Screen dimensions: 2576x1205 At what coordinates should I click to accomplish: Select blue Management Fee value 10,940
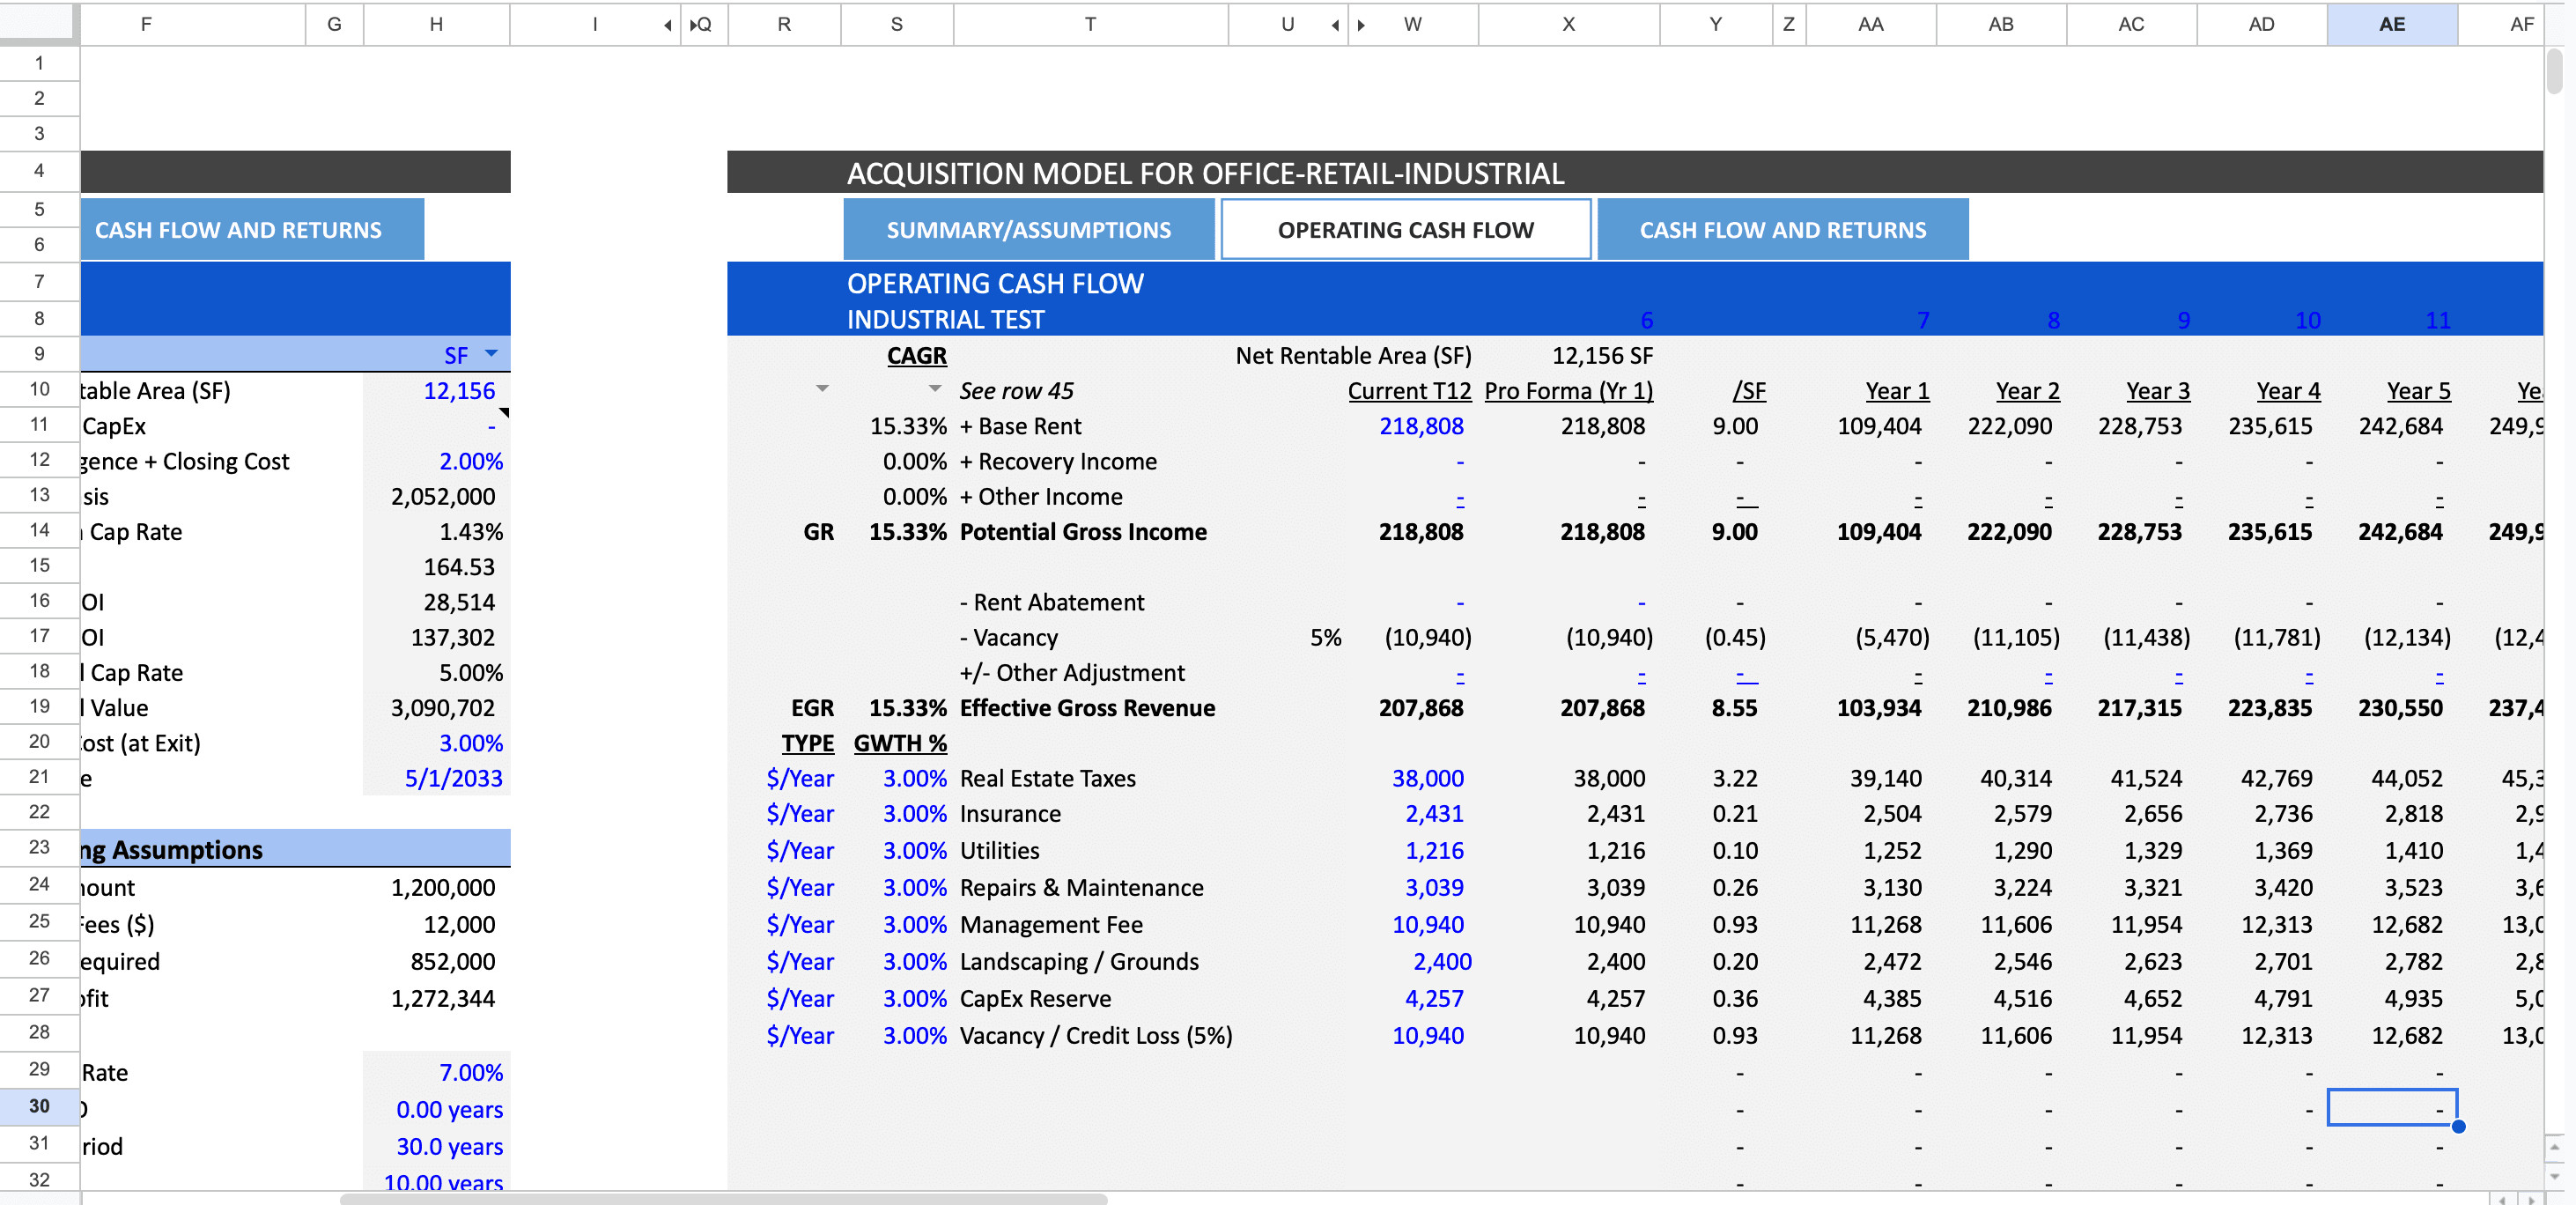tap(1427, 925)
